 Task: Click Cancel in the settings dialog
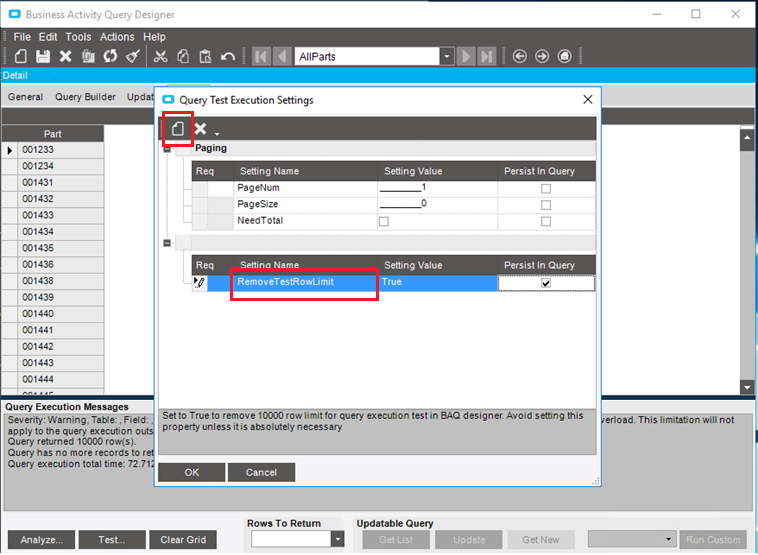tap(261, 472)
